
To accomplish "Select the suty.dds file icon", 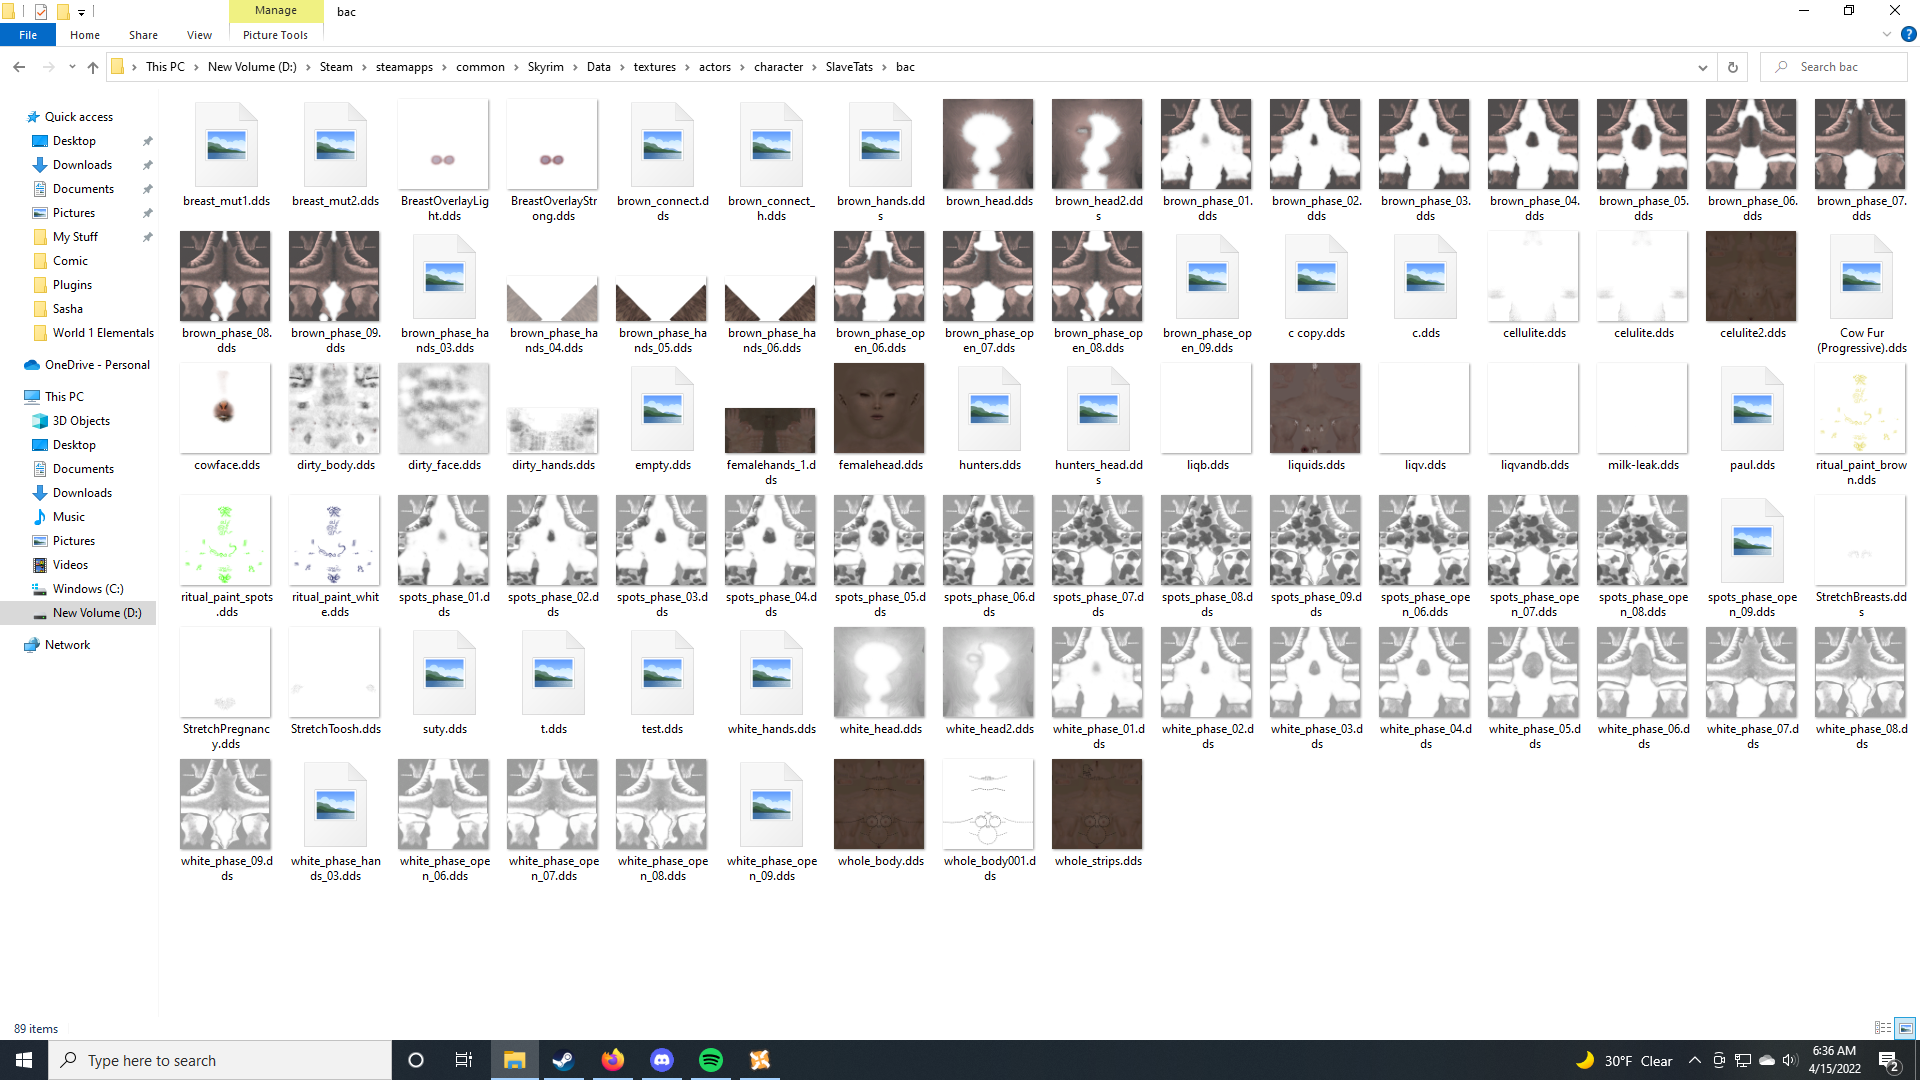I will point(444,672).
